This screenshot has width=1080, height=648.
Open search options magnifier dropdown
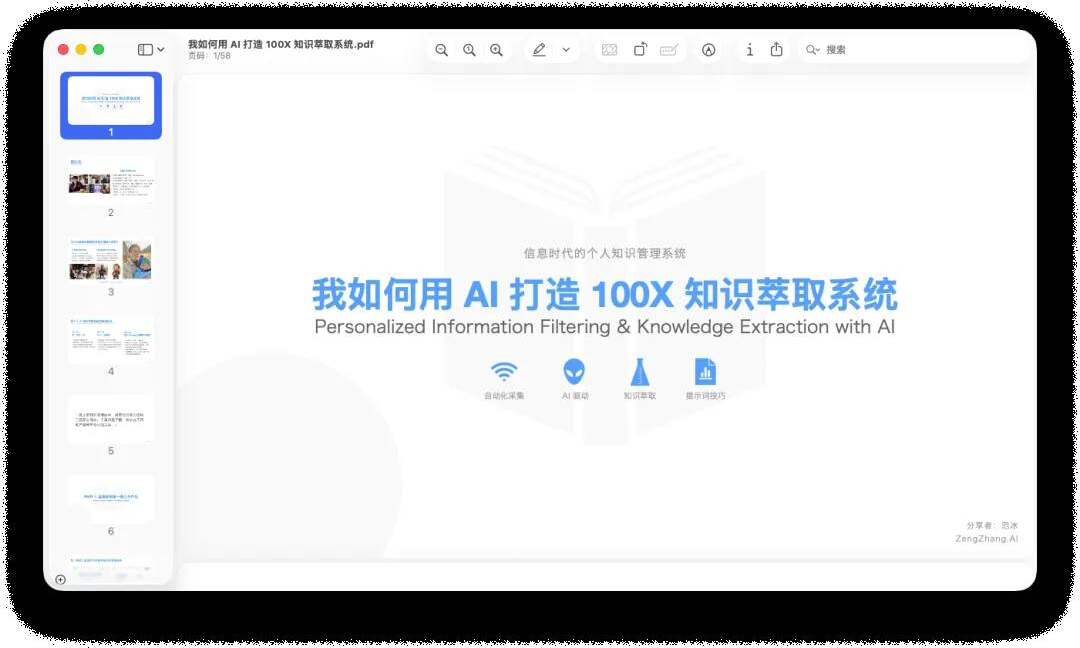point(813,50)
